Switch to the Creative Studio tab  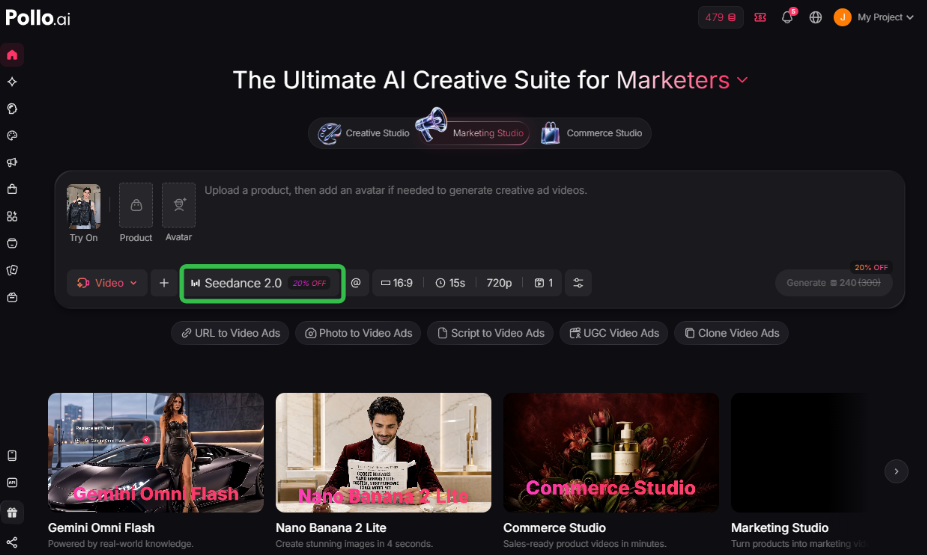[x=364, y=133]
